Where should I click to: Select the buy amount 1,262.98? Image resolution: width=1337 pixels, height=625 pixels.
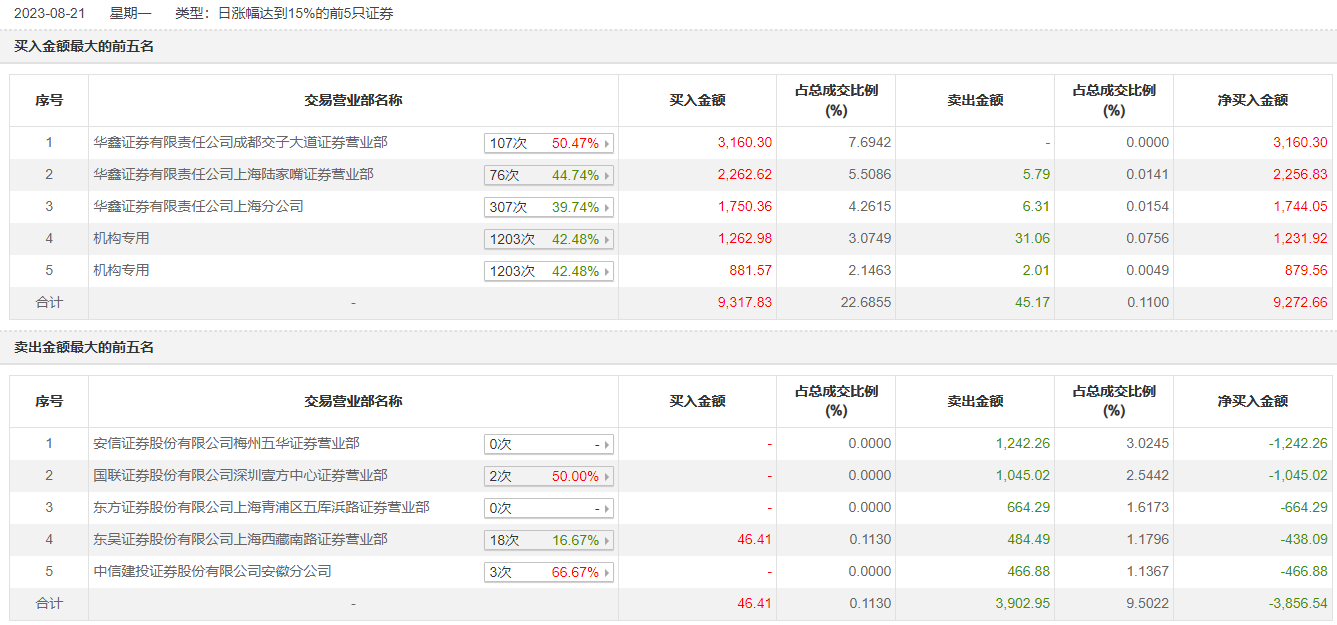click(x=744, y=239)
